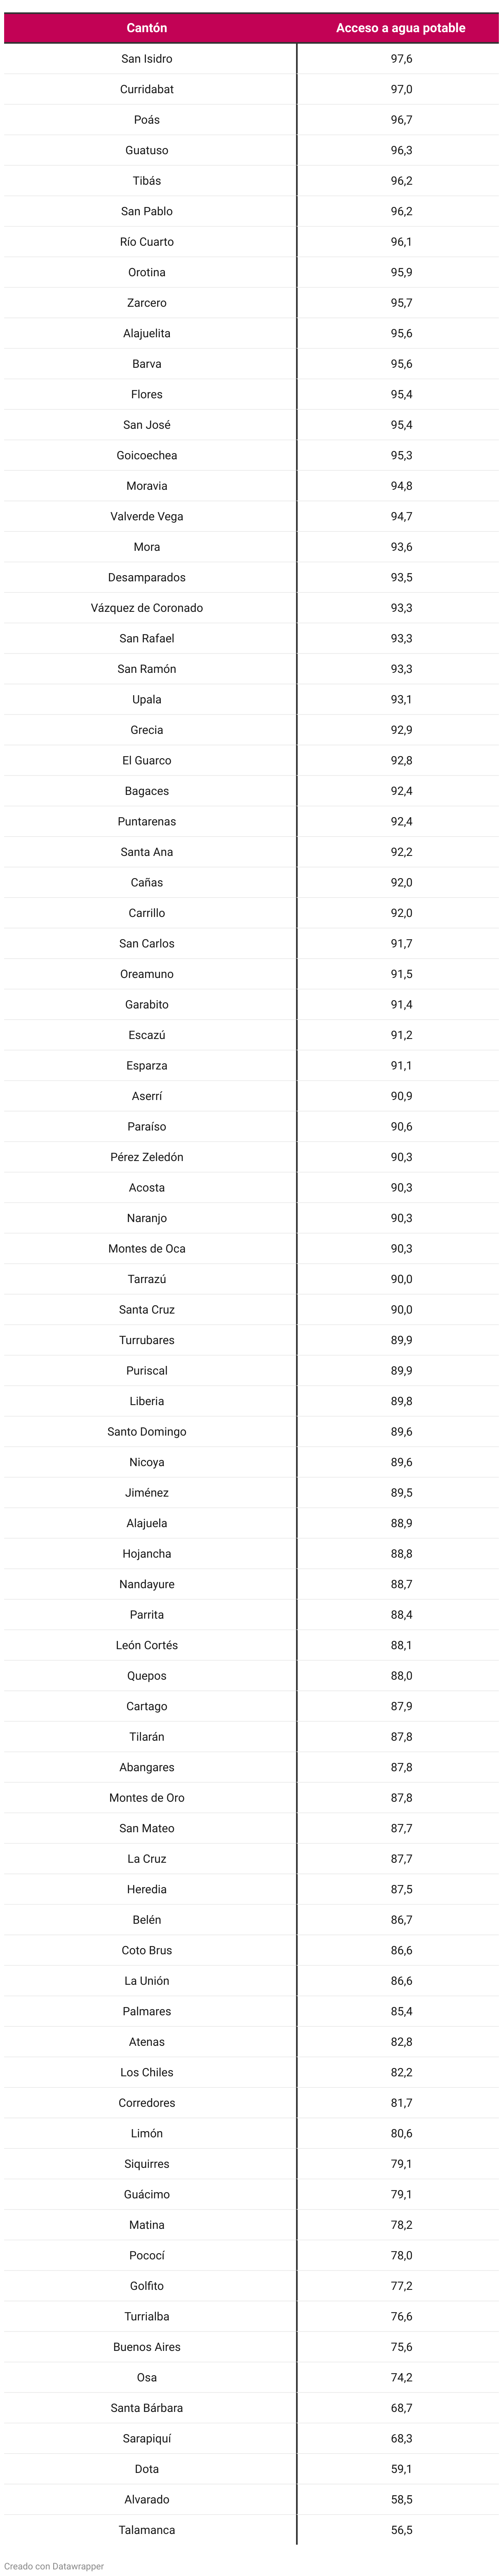Click Talamanca's 56,5 value
The height and width of the screenshot is (2576, 503).
pos(401,2530)
